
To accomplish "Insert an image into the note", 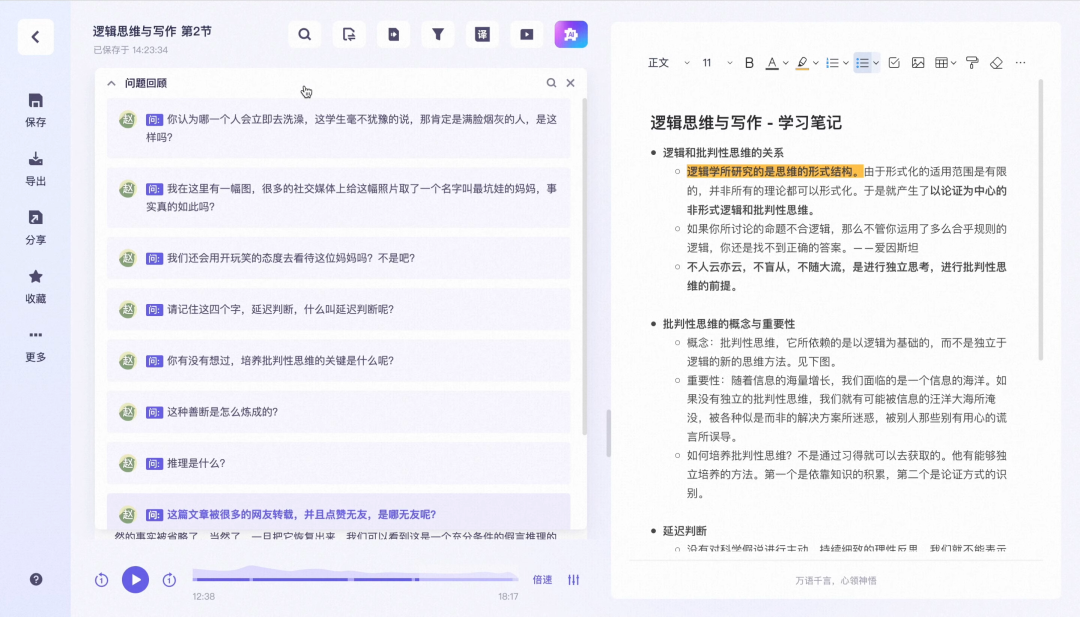I will tap(917, 63).
